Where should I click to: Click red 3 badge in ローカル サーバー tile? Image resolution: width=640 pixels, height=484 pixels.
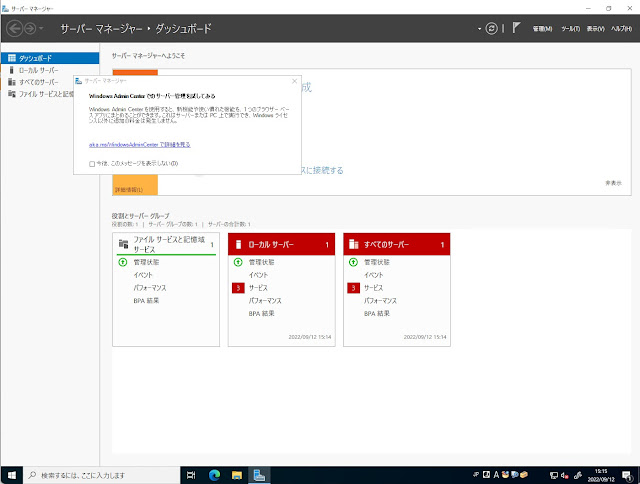[x=238, y=288]
